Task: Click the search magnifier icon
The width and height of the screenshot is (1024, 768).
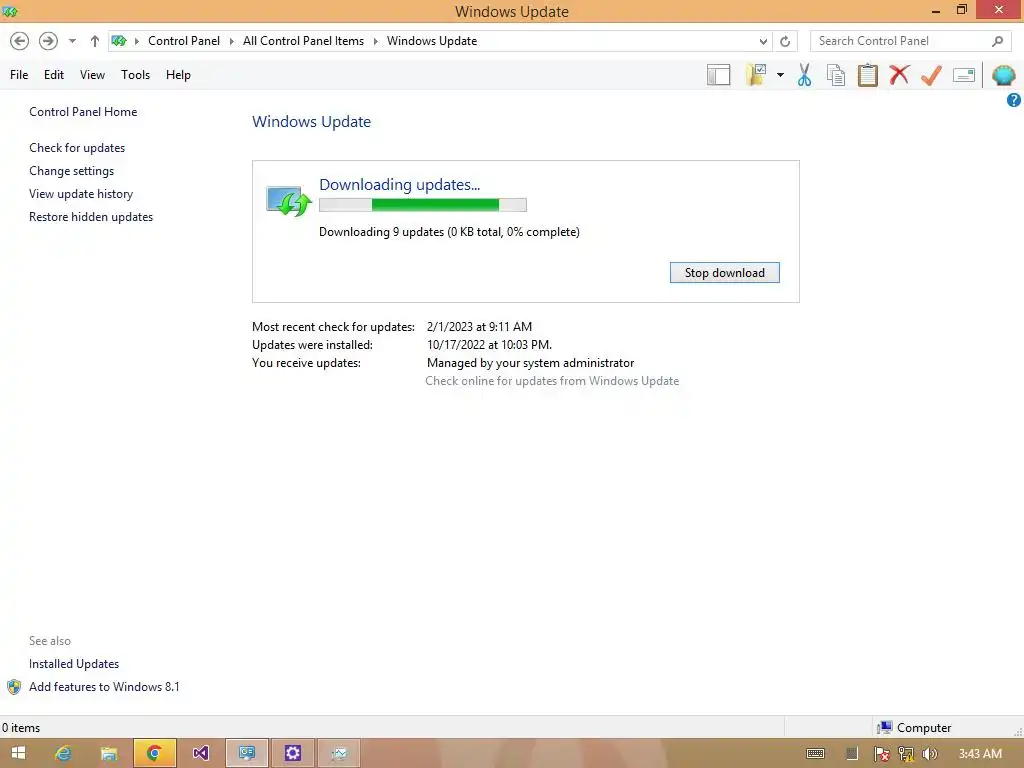Action: point(997,41)
